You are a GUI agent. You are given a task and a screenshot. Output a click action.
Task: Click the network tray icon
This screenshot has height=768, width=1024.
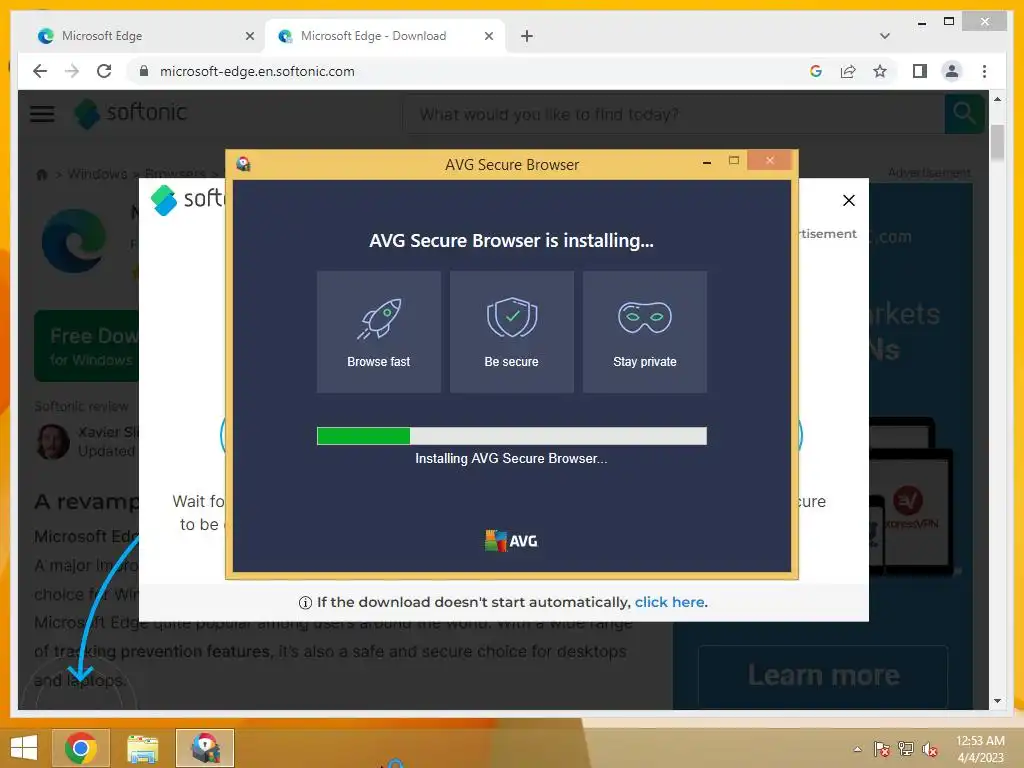tap(906, 749)
